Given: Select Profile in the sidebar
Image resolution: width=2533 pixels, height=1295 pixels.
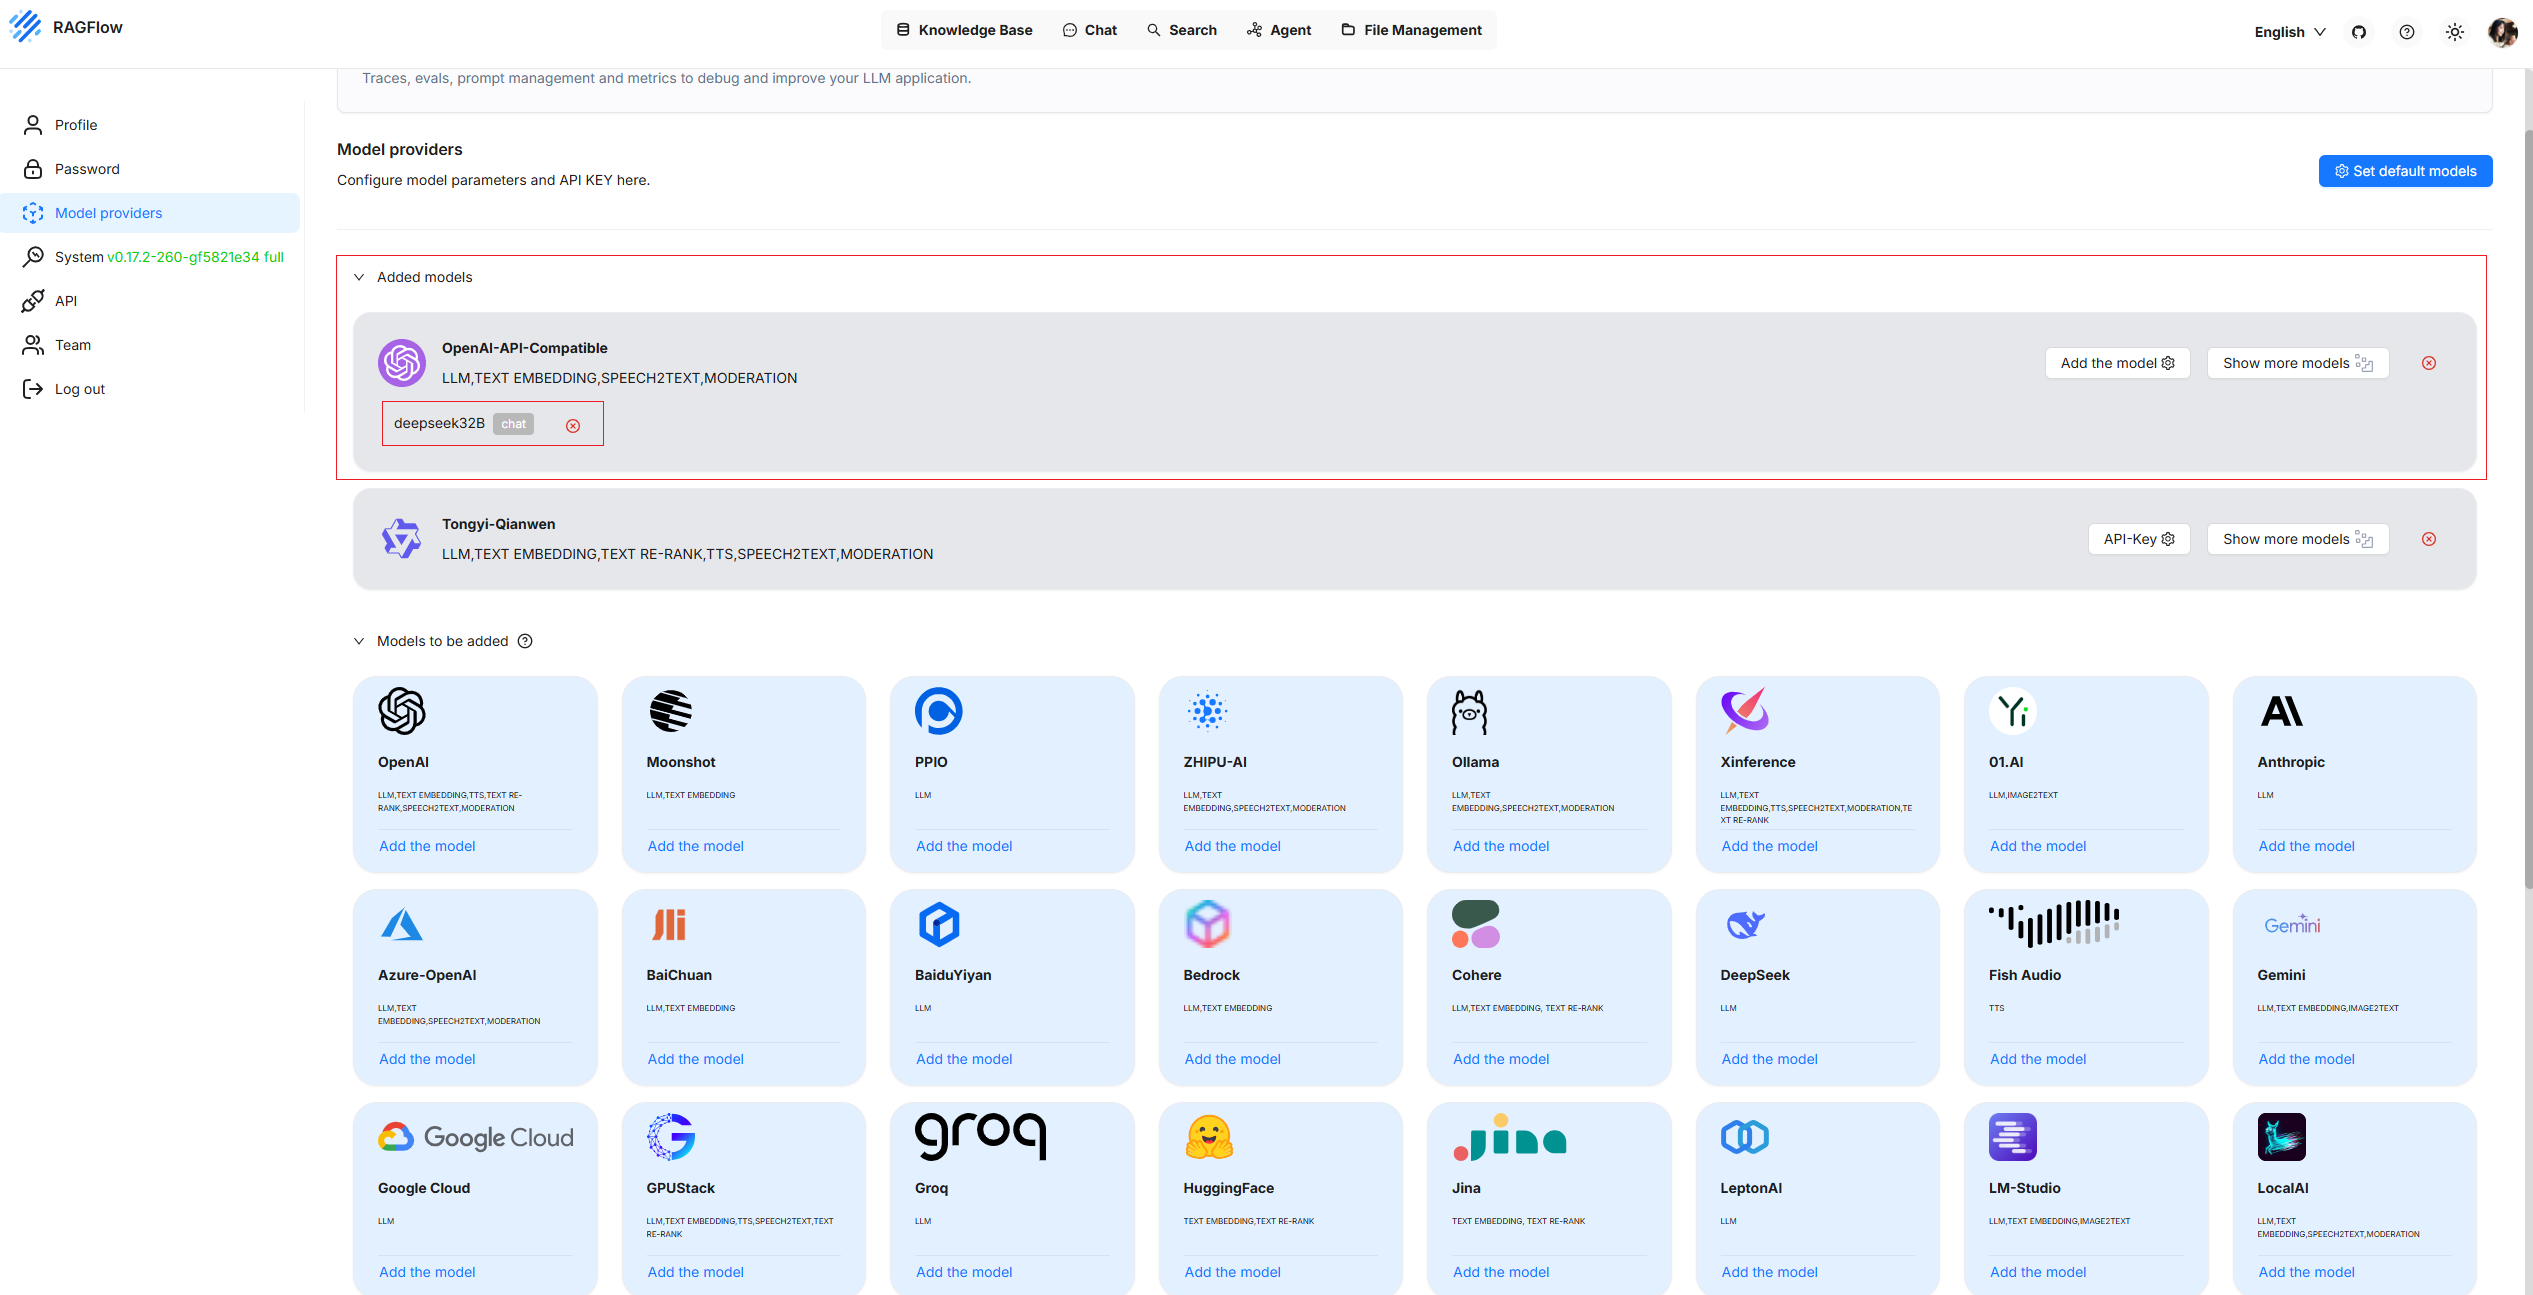Looking at the screenshot, I should point(150,125).
